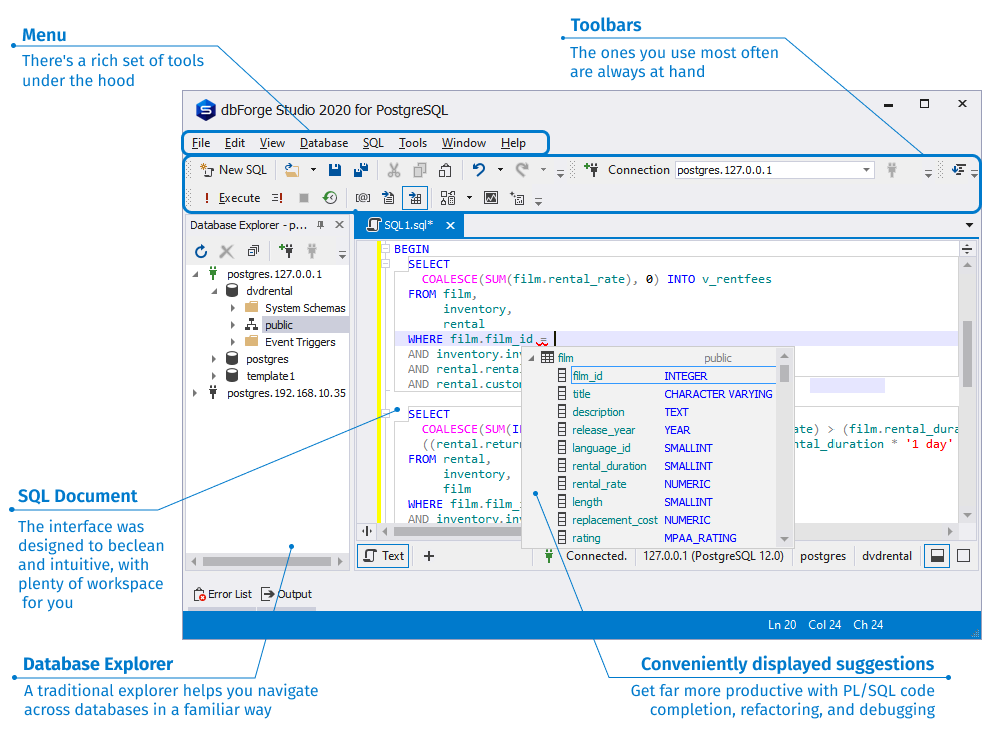Open the View menu

tap(272, 143)
